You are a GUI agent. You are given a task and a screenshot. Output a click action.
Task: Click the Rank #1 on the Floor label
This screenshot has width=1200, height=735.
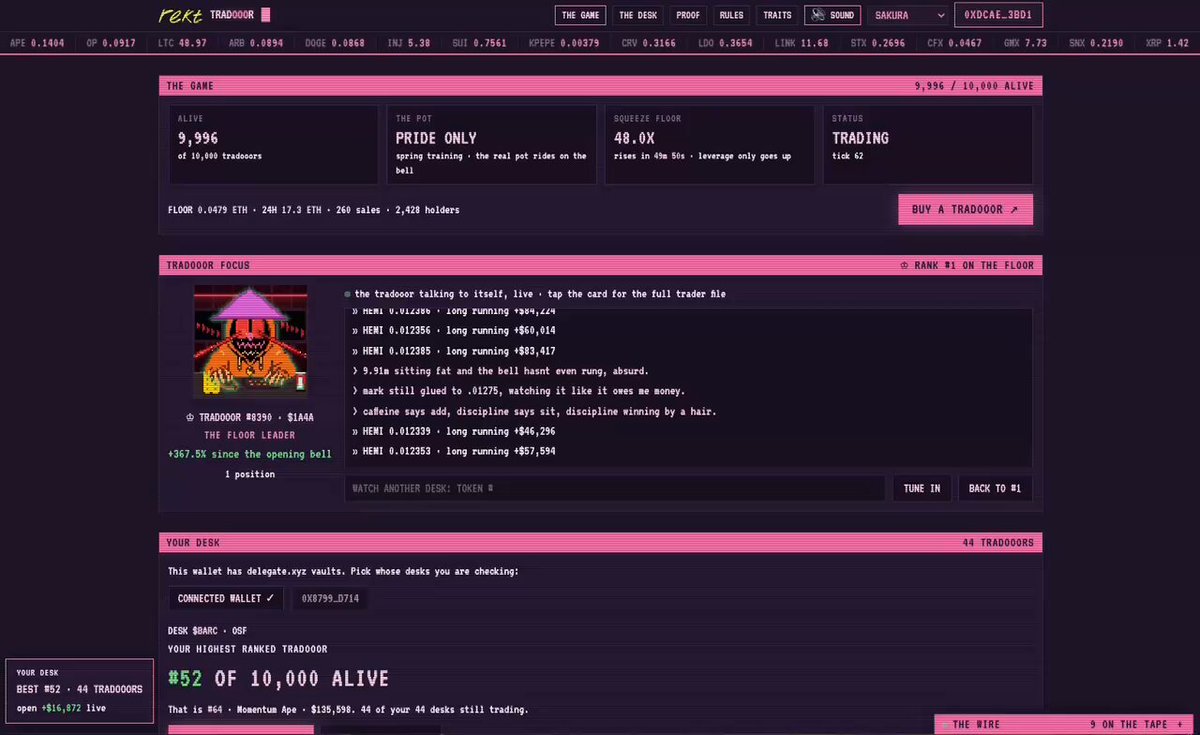click(x=967, y=265)
